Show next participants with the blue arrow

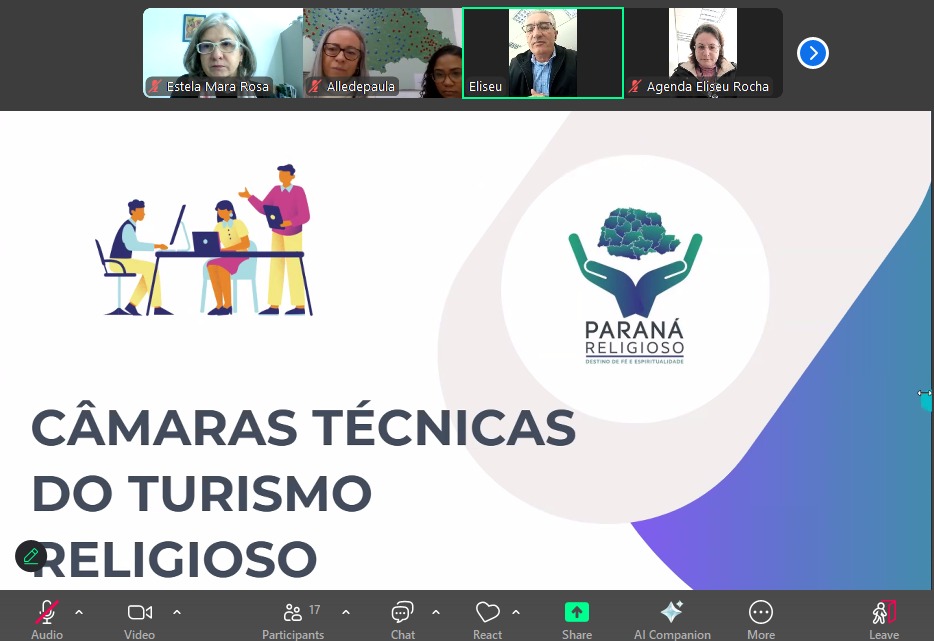point(812,53)
